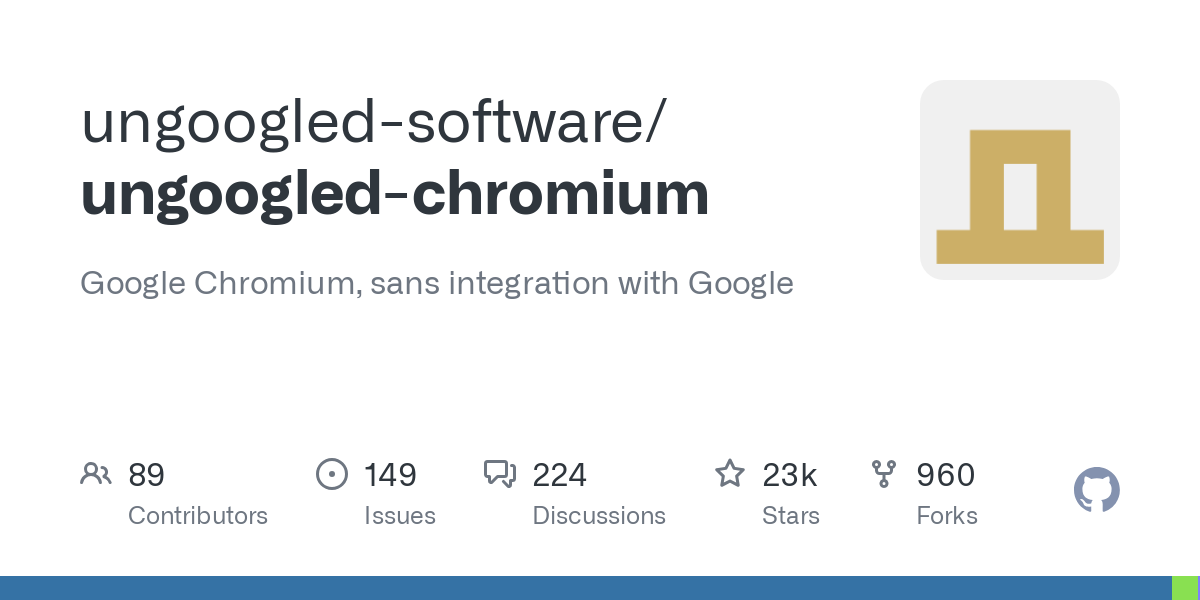Click the 149 issues count
Image resolution: width=1200 pixels, height=600 pixels.
(x=390, y=475)
